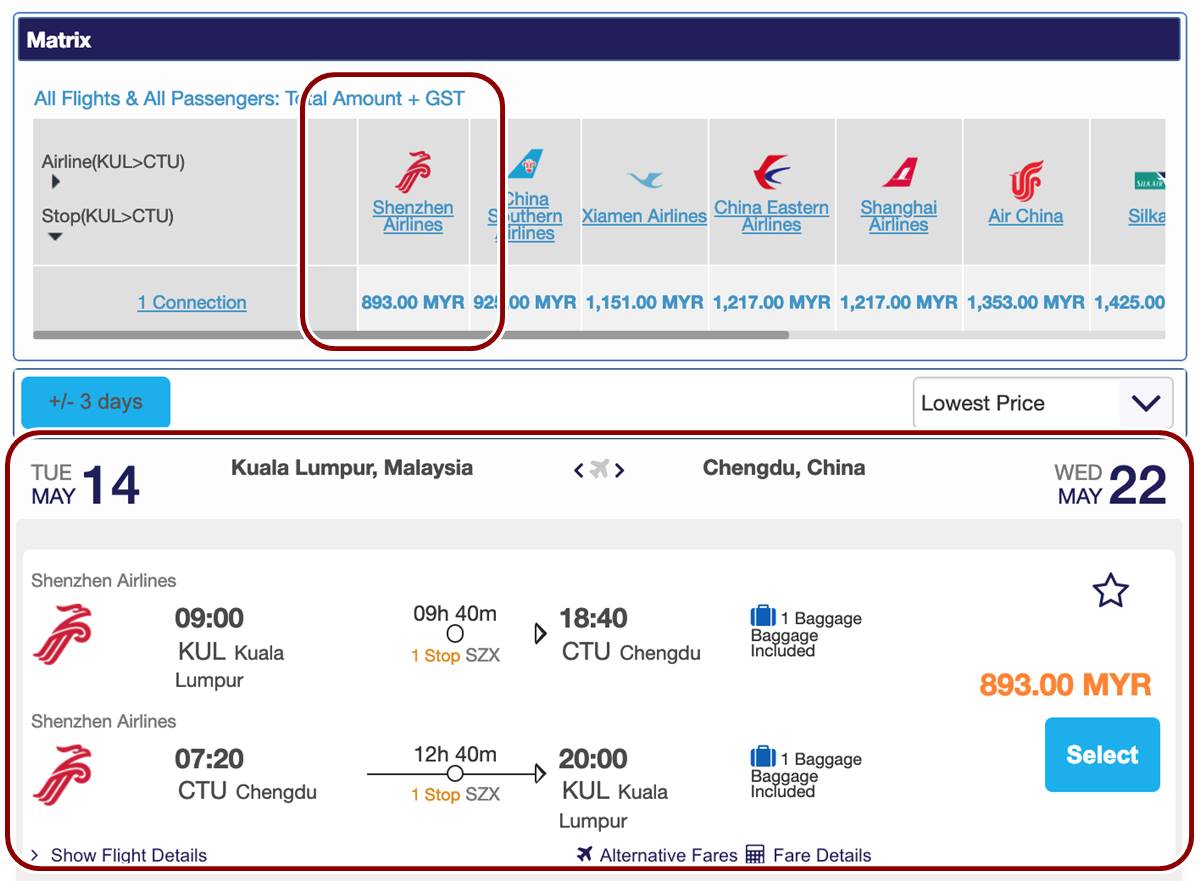Click the Matrix panel header
Screen dimensions: 1200x881
pyautogui.click(x=599, y=40)
